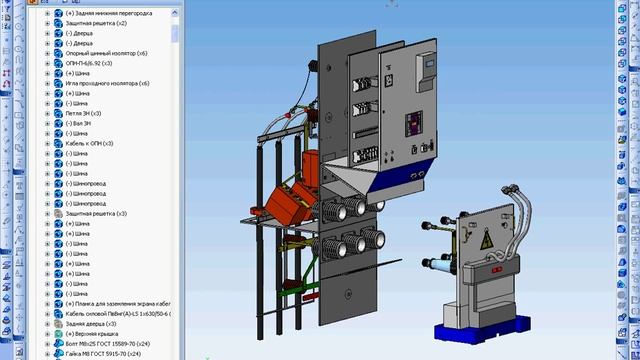Select the yellow high-voltage warning sign on breaker
Image resolution: width=640 pixels, height=360 pixels.
pyautogui.click(x=486, y=241)
